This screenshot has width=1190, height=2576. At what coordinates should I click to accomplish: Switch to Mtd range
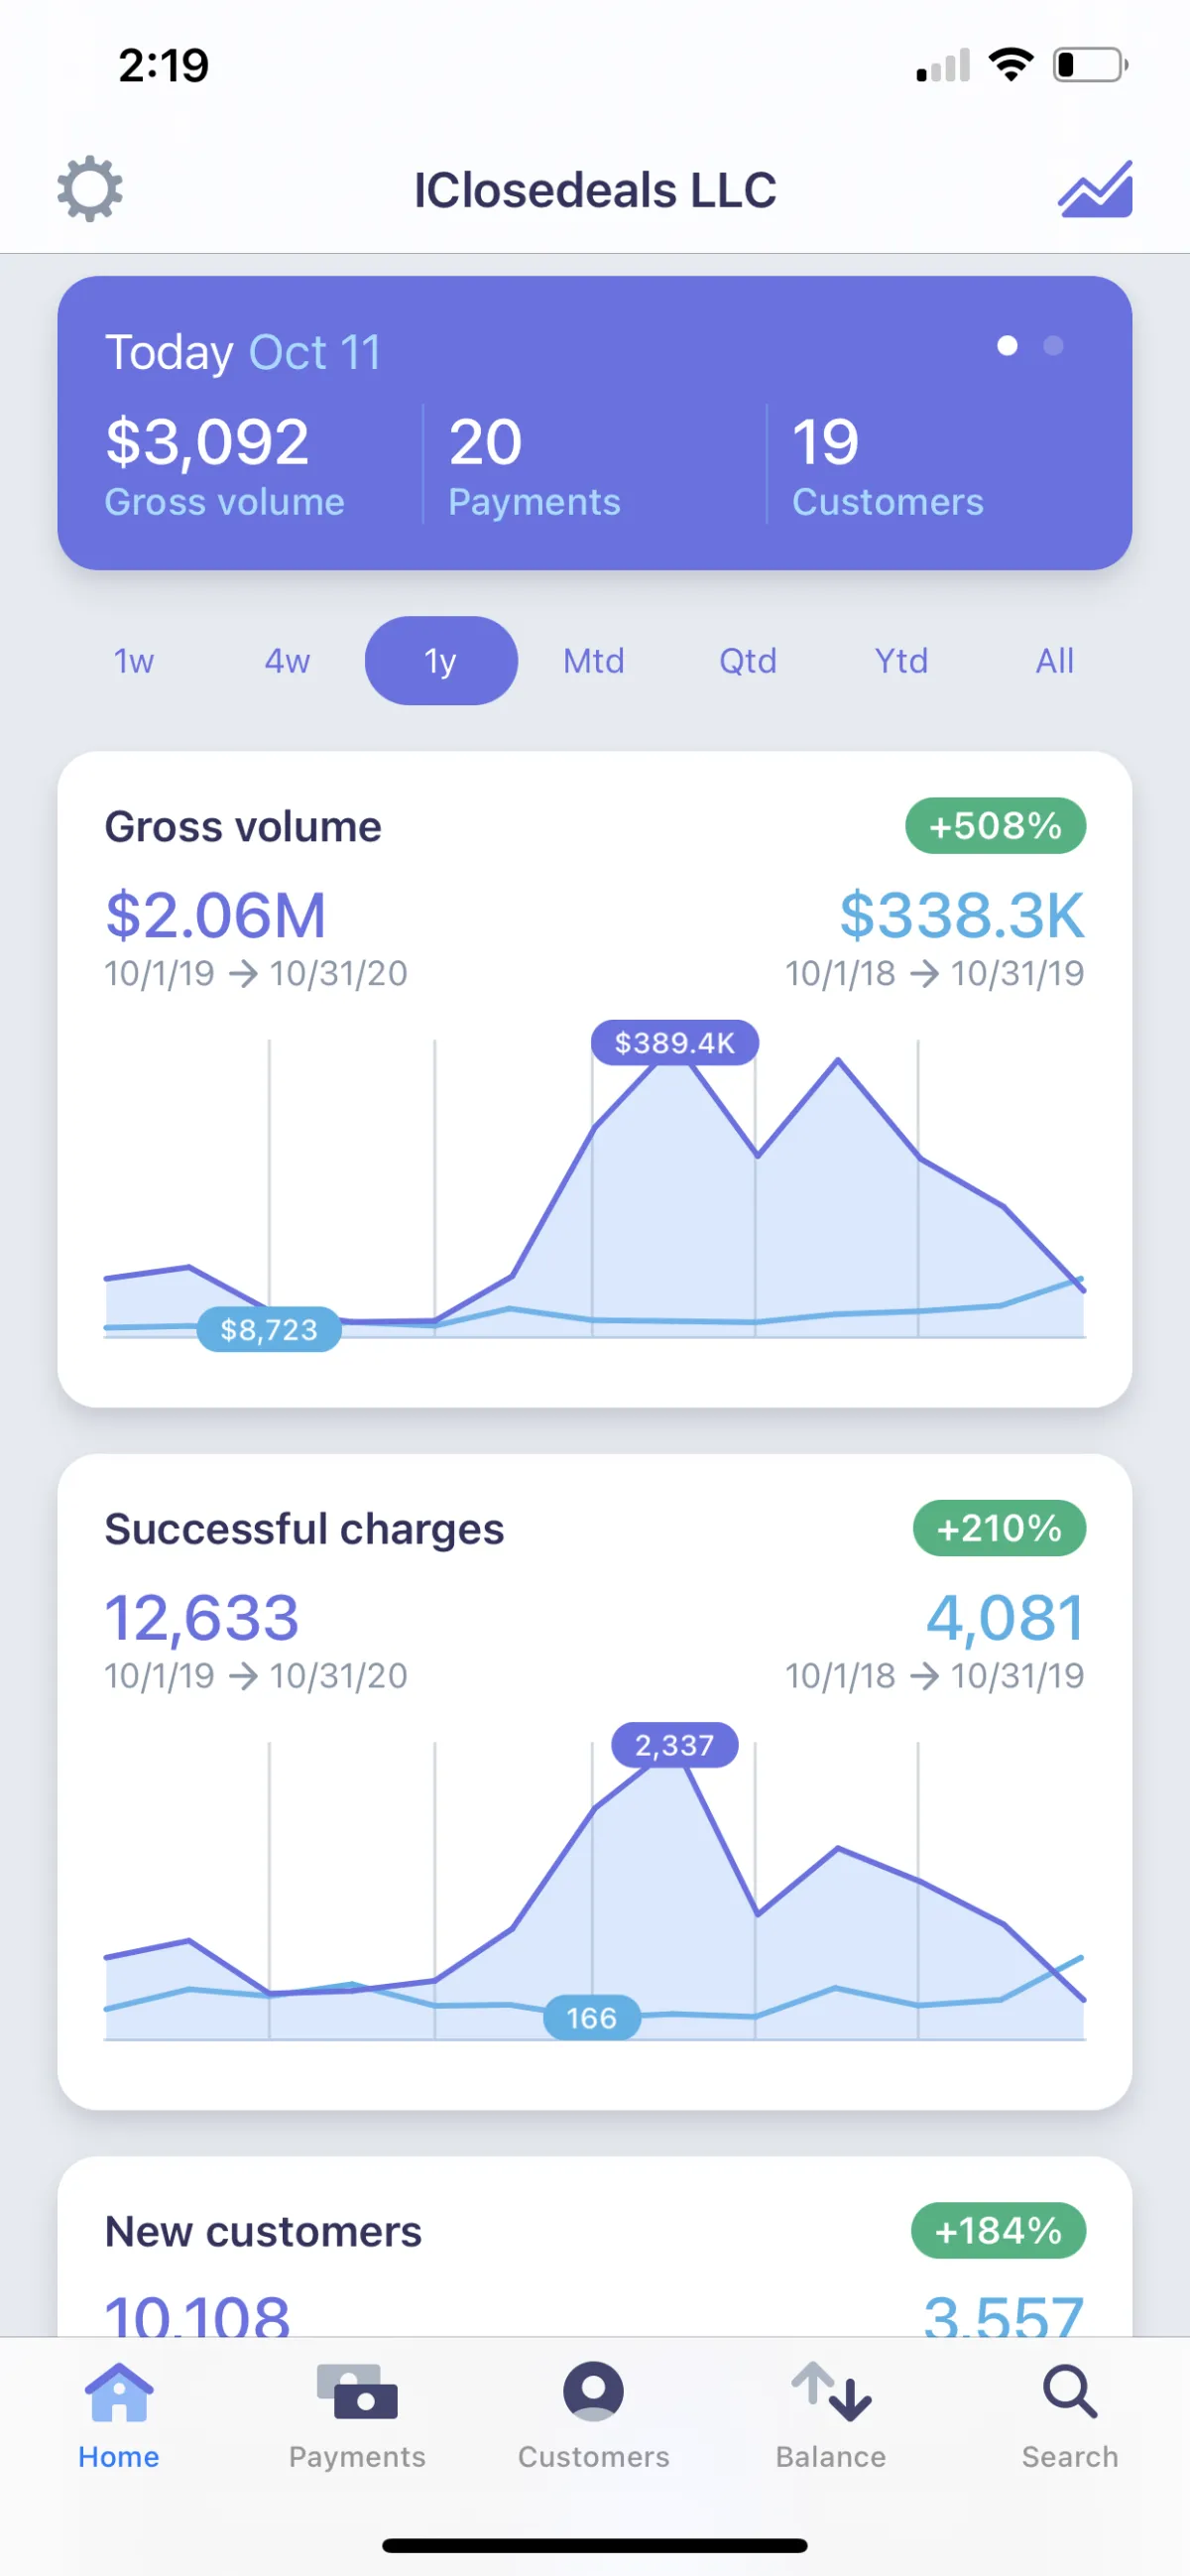click(594, 661)
